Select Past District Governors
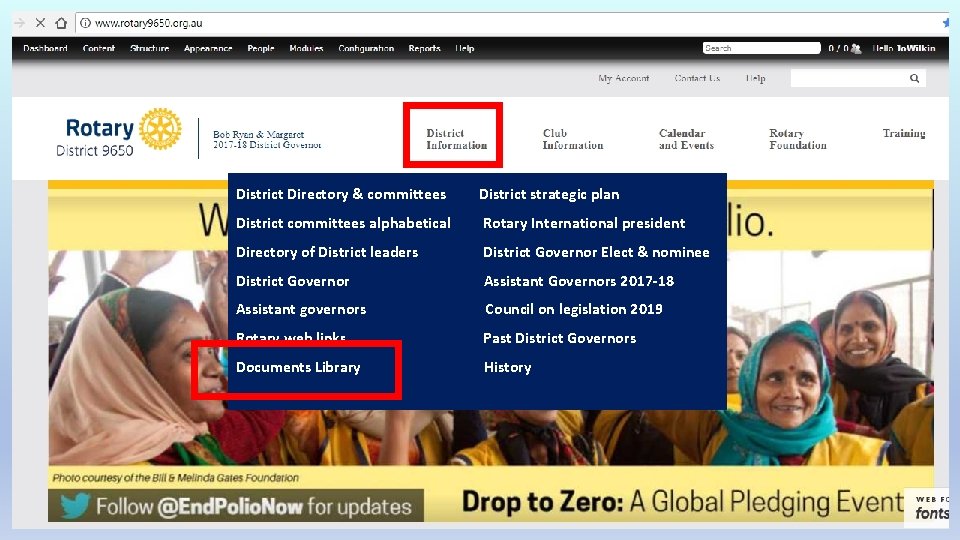The width and height of the screenshot is (960, 540). point(560,338)
